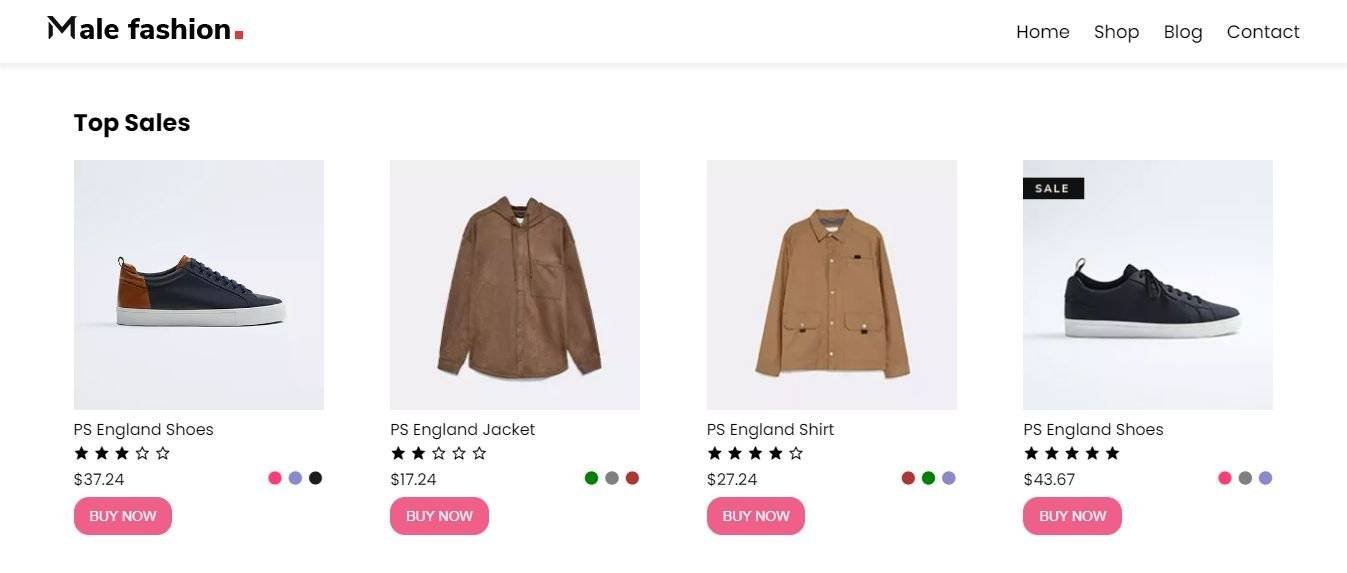Click the SALE badge on the shoes
Screen dimensions: 1347x573
[x=1053, y=188]
